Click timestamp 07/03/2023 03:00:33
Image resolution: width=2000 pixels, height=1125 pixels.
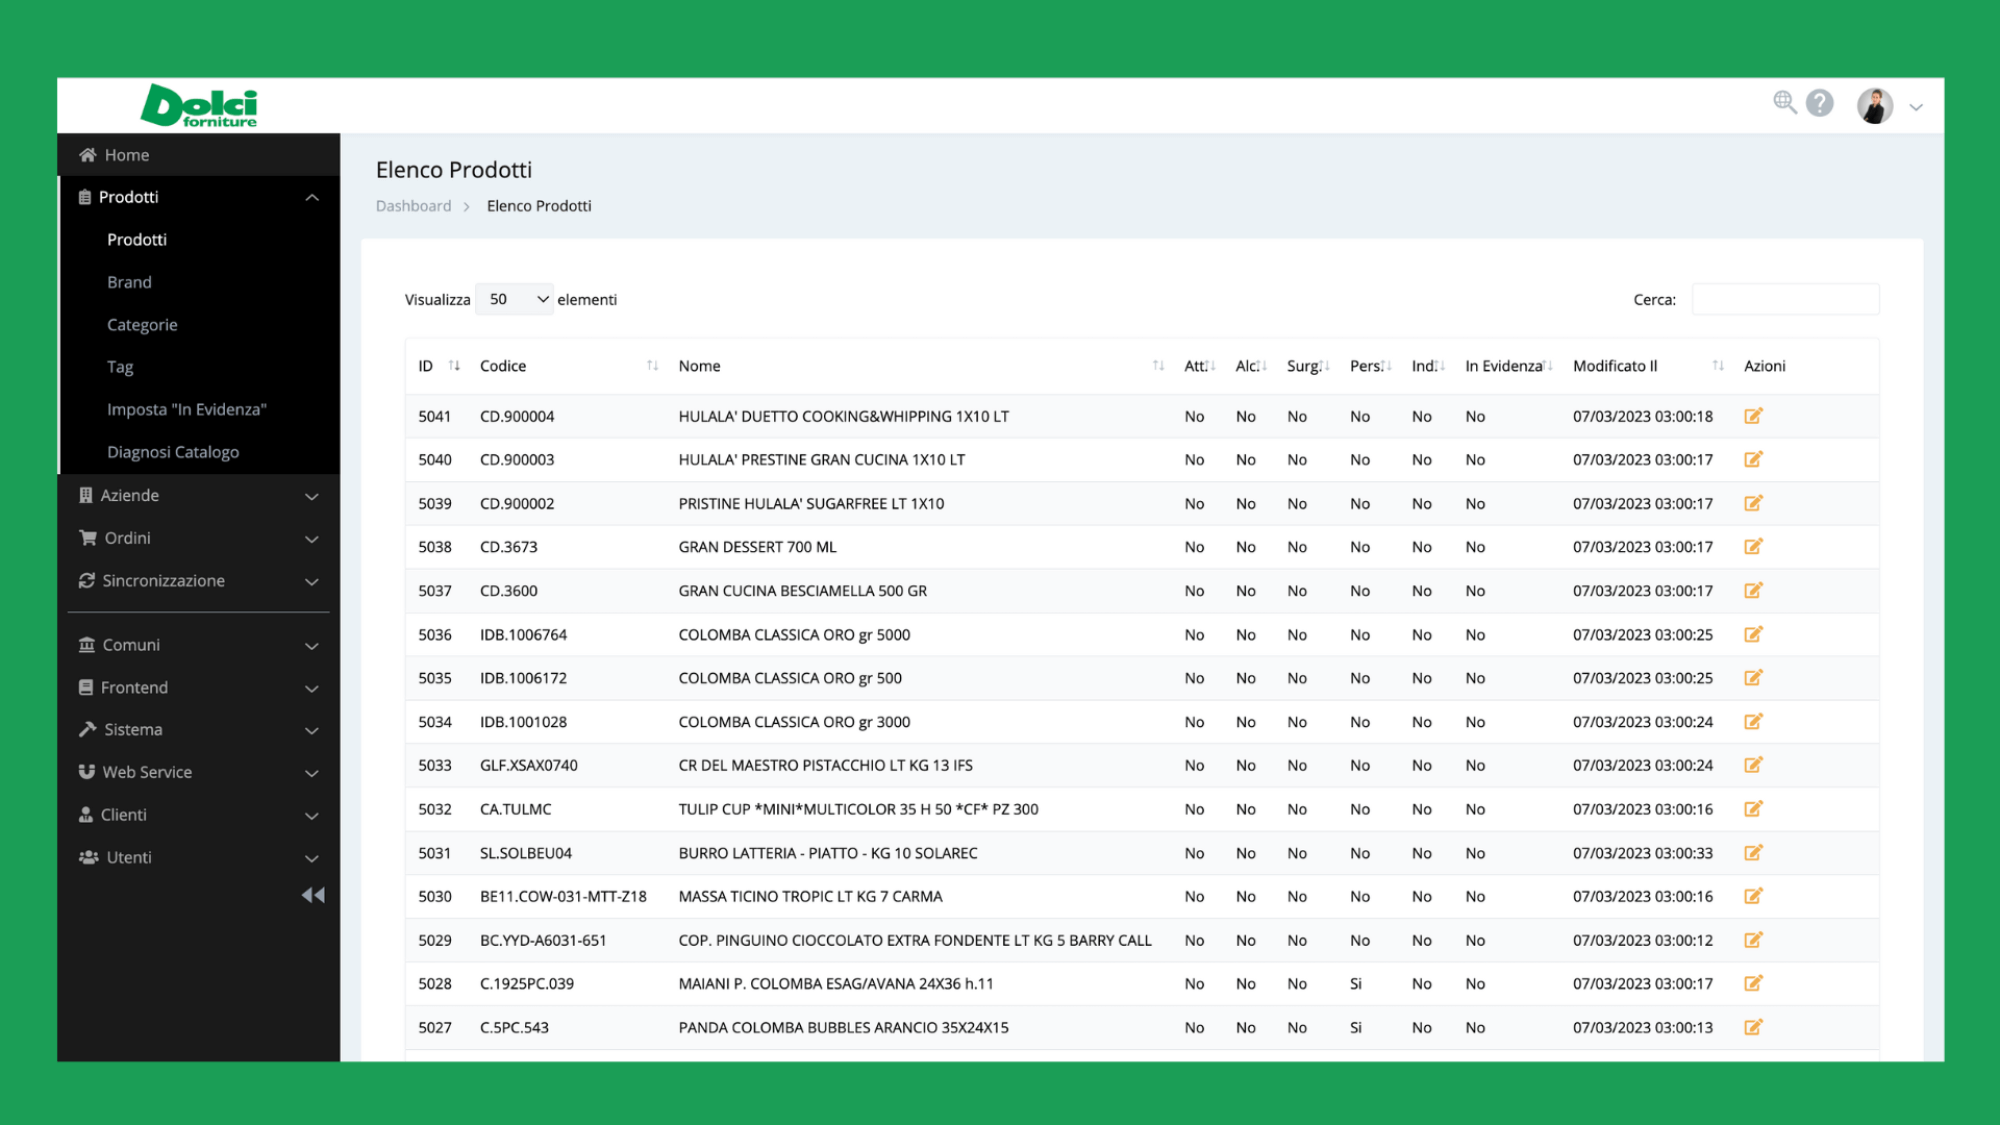coord(1643,853)
